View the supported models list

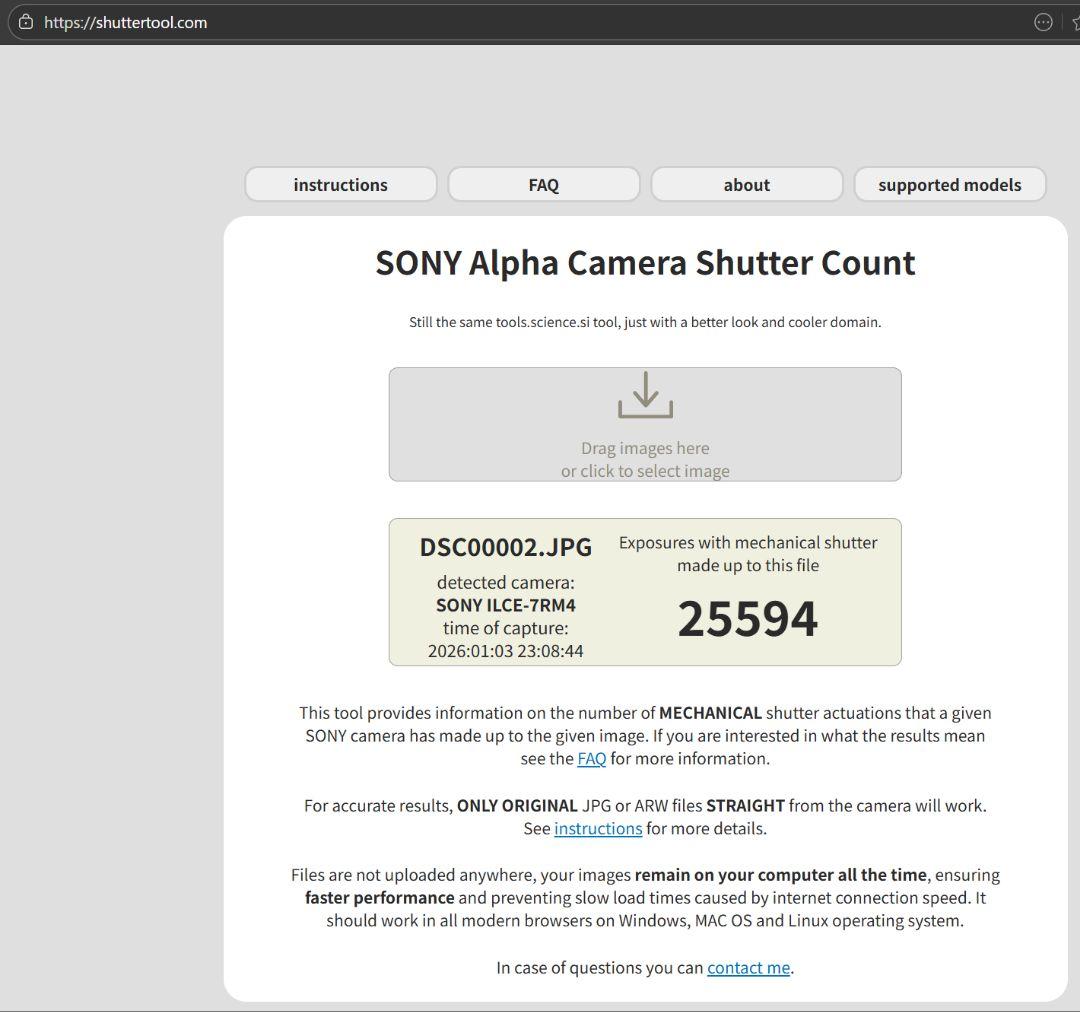(x=949, y=184)
